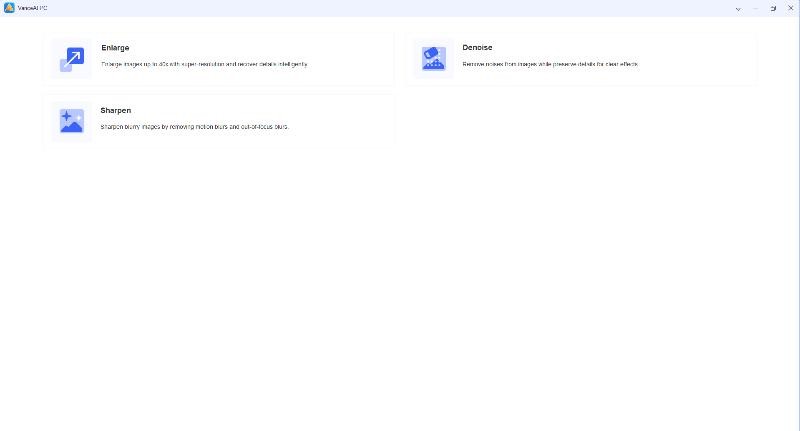Click the Enlarge description about super-resolution
This screenshot has width=800, height=431.
pyautogui.click(x=204, y=64)
